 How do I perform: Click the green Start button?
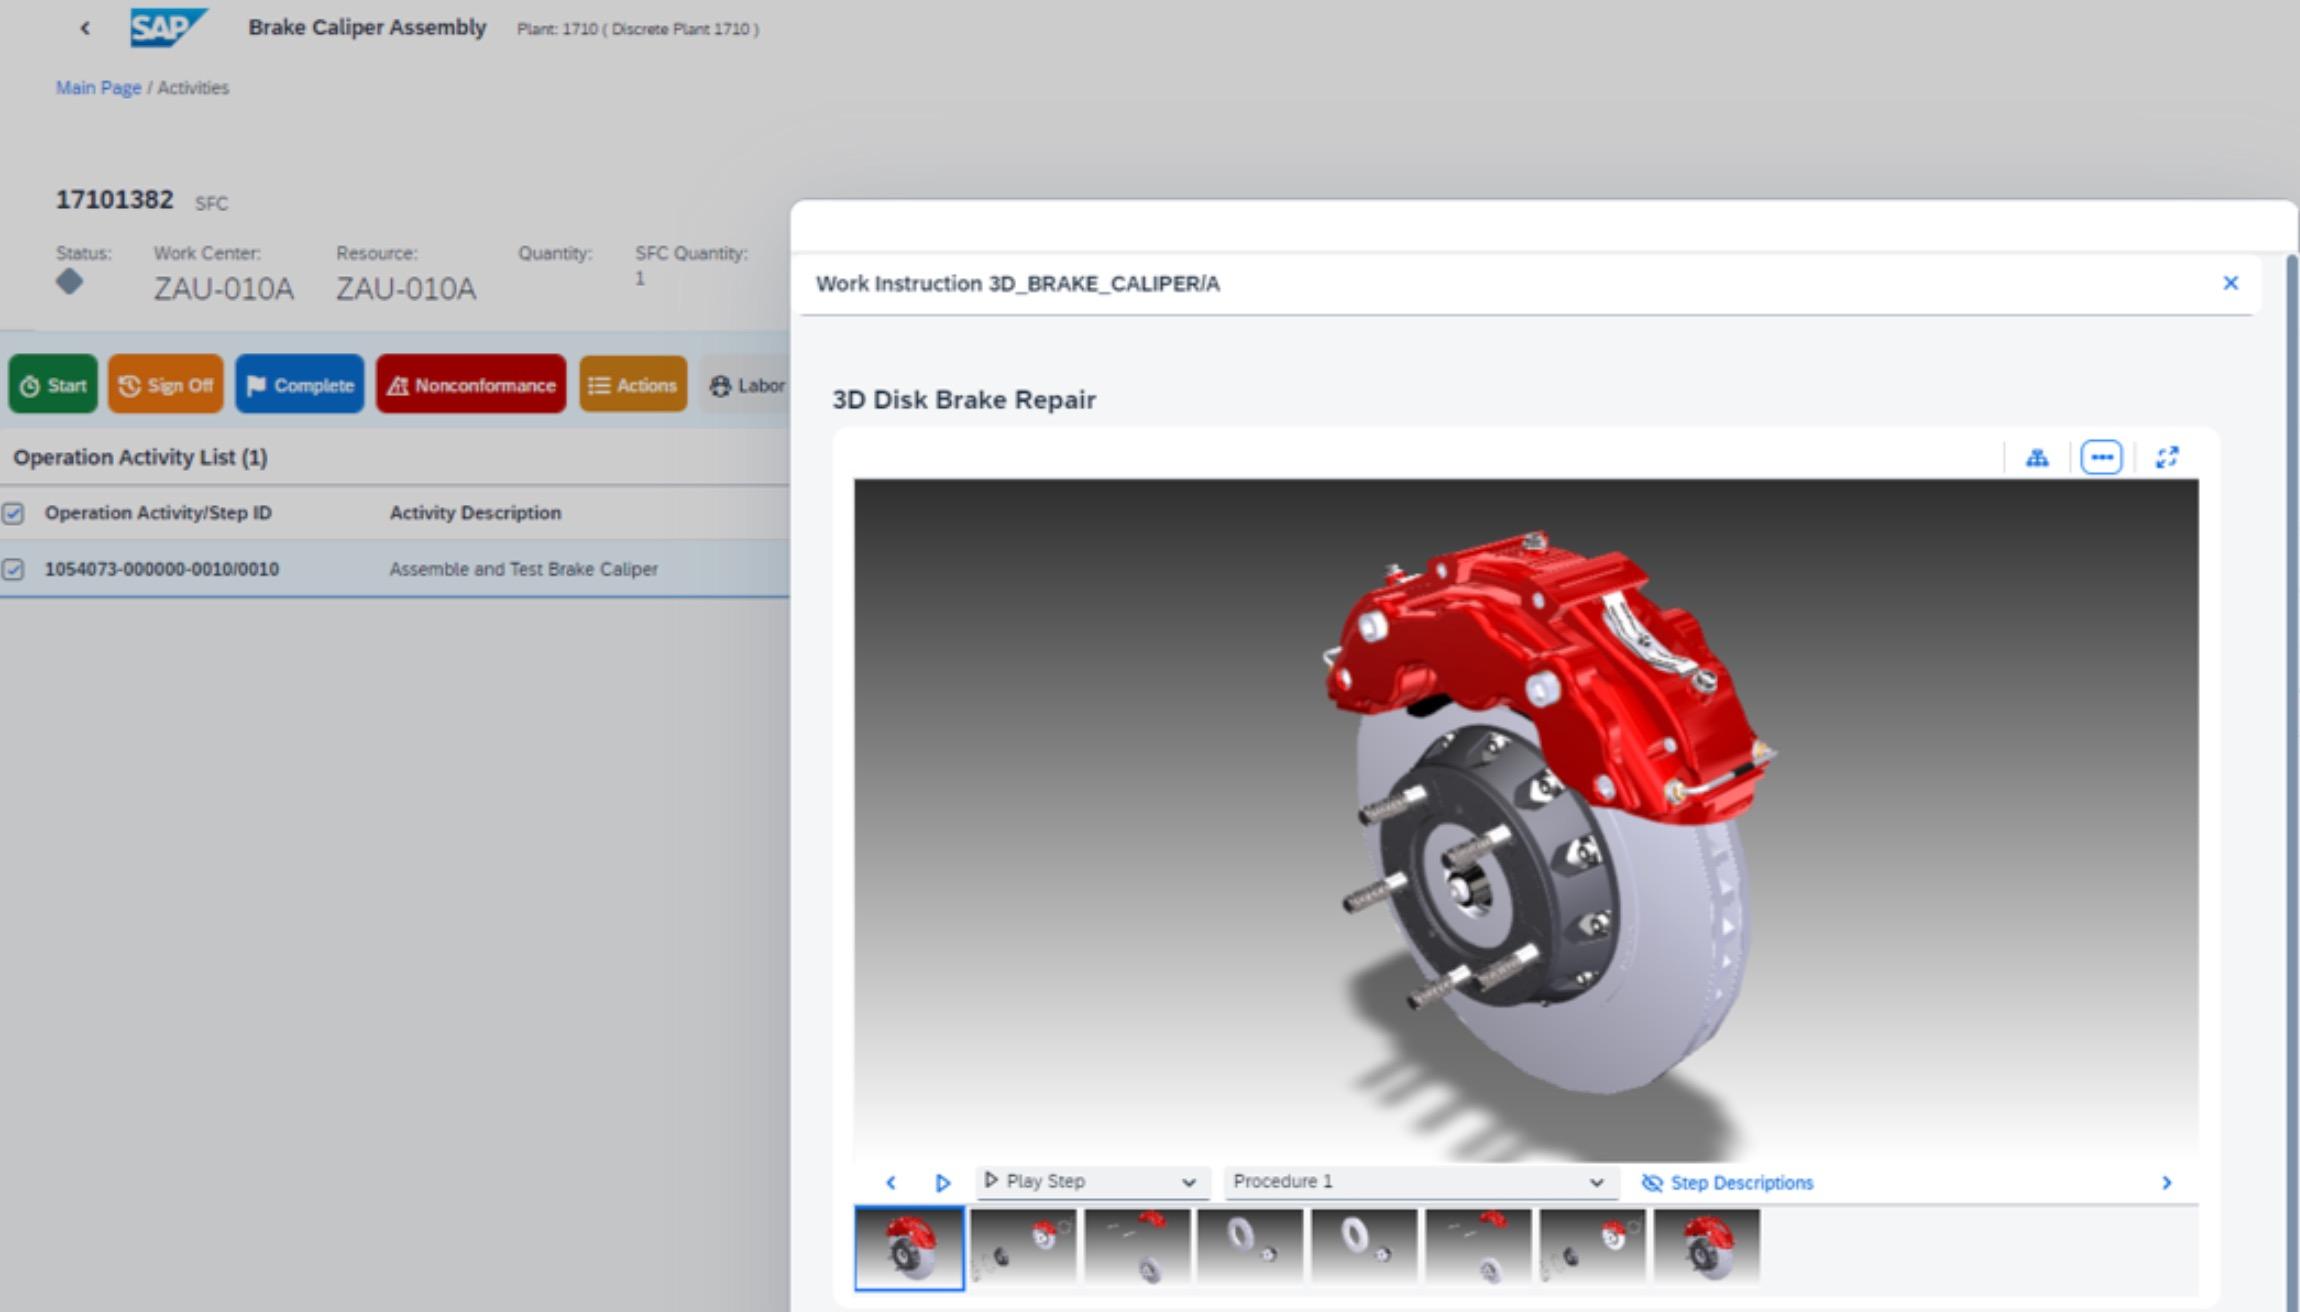(x=53, y=385)
